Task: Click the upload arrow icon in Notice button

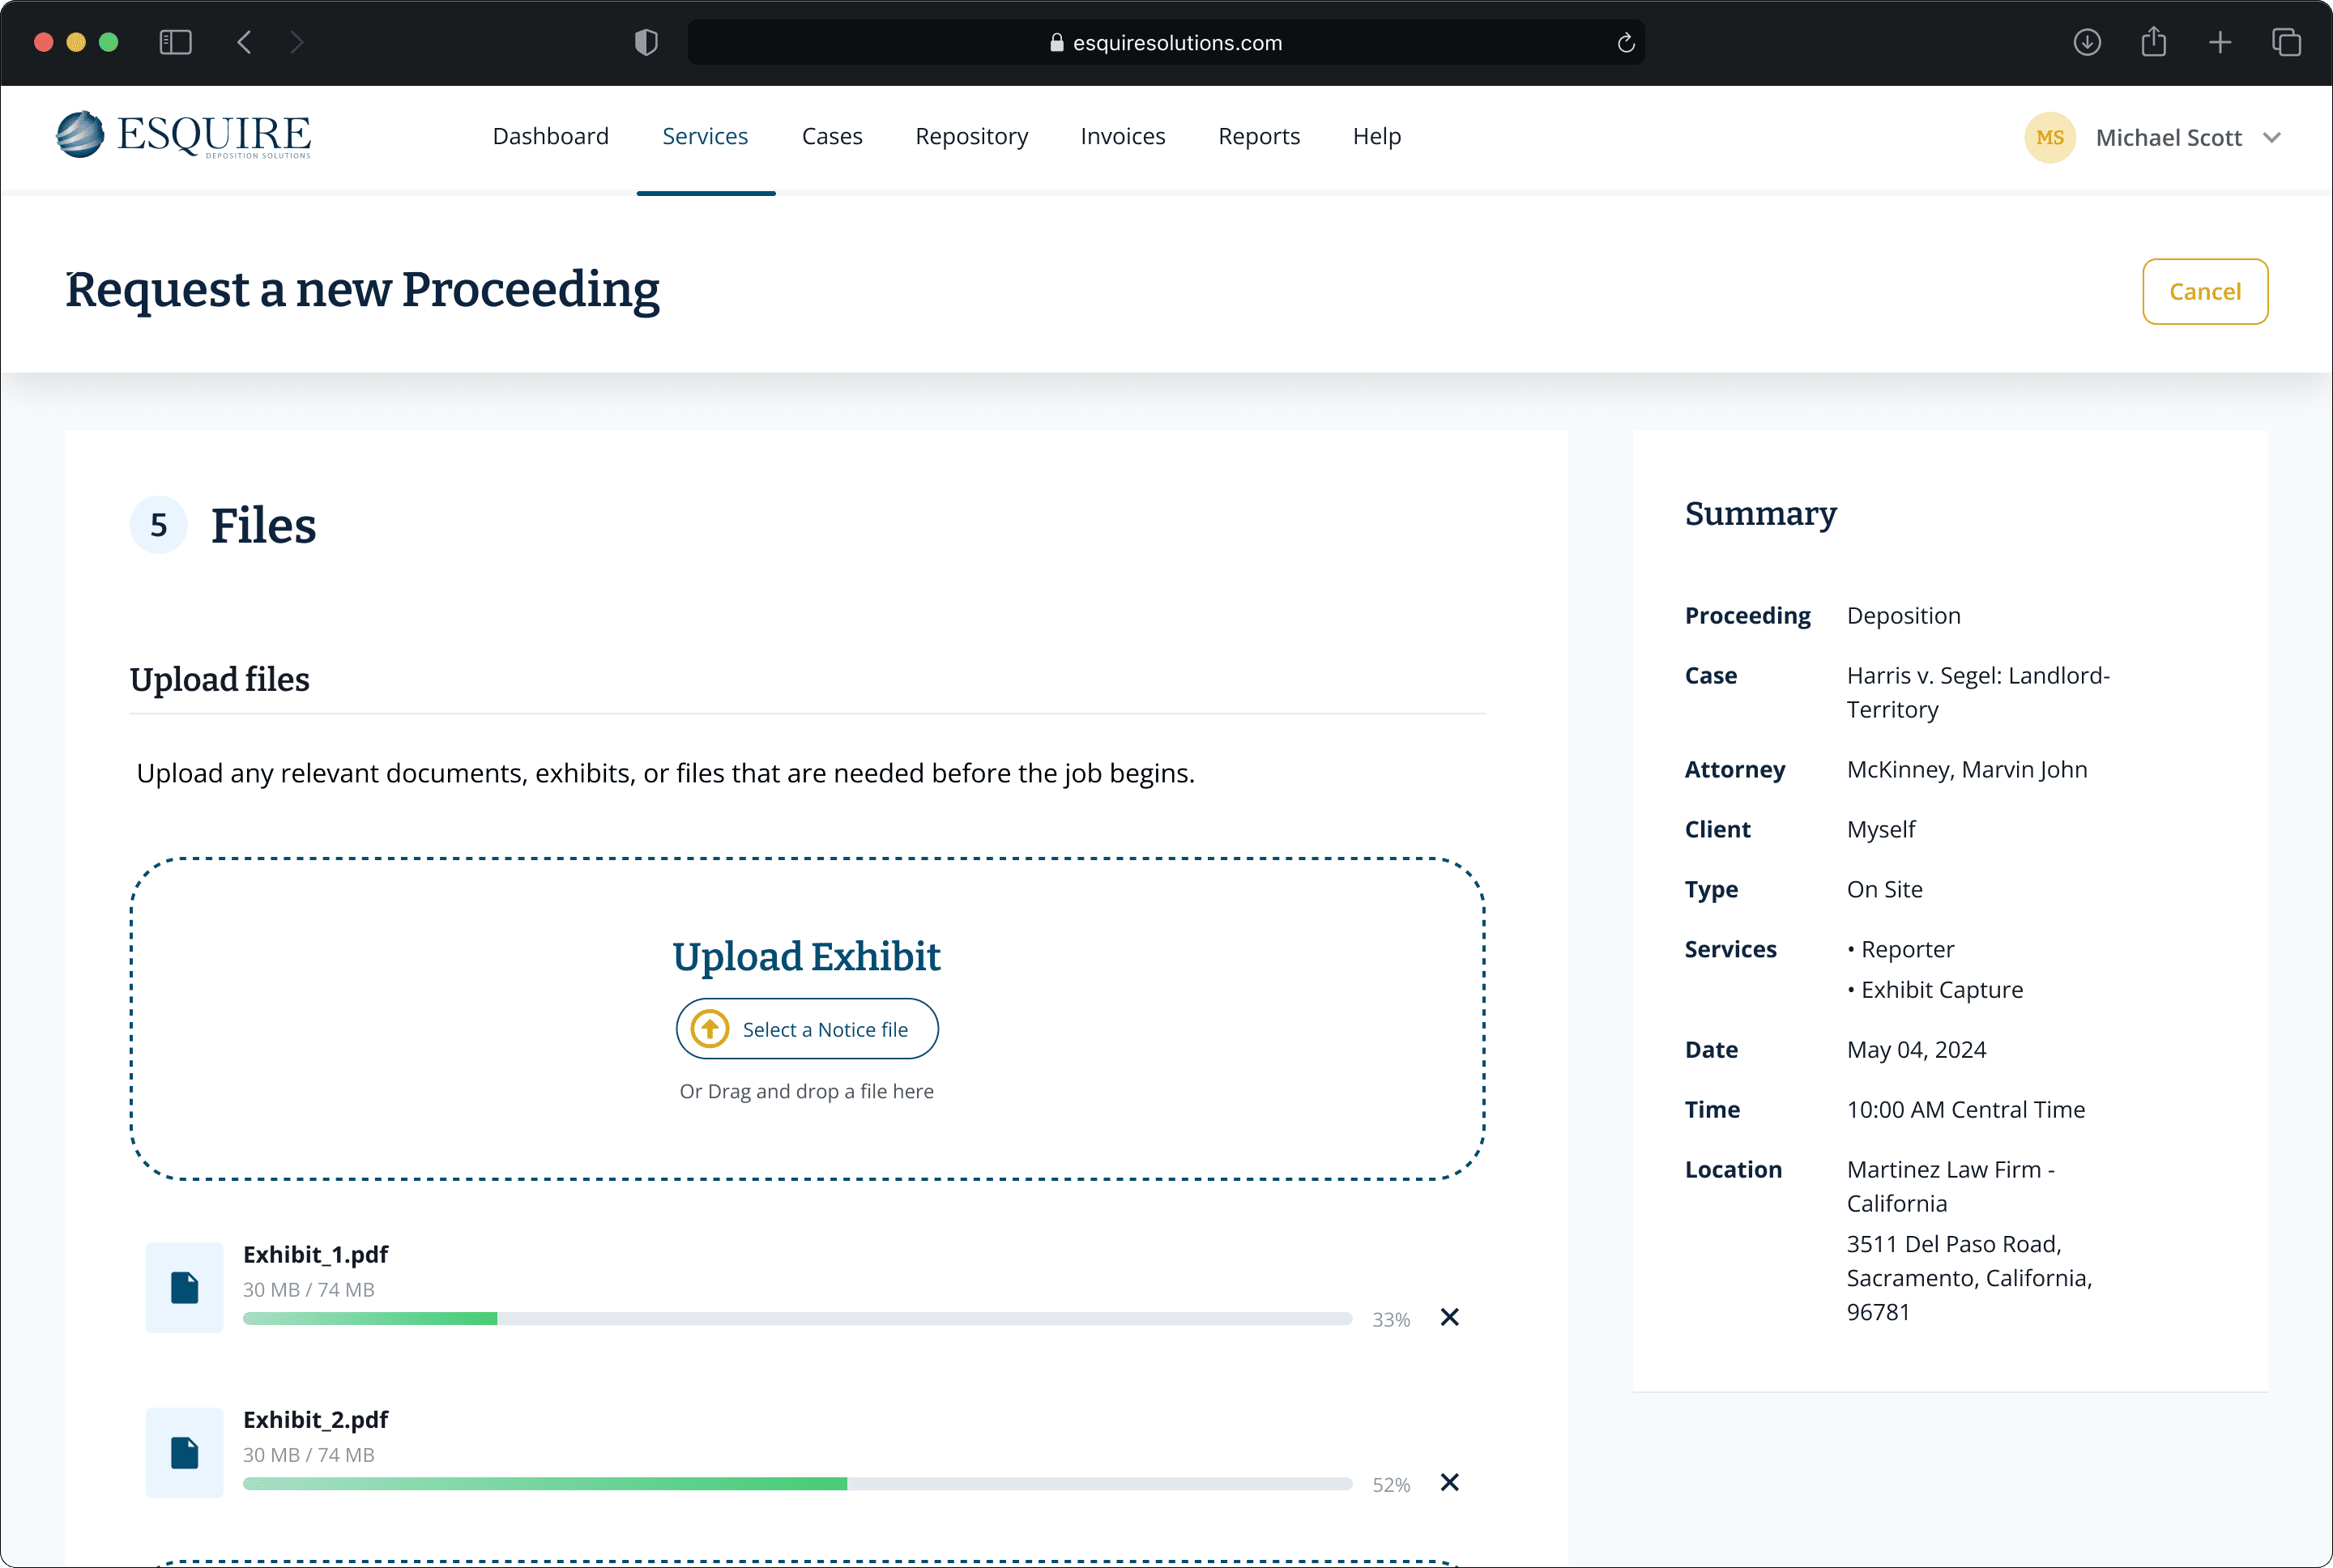Action: point(710,1028)
